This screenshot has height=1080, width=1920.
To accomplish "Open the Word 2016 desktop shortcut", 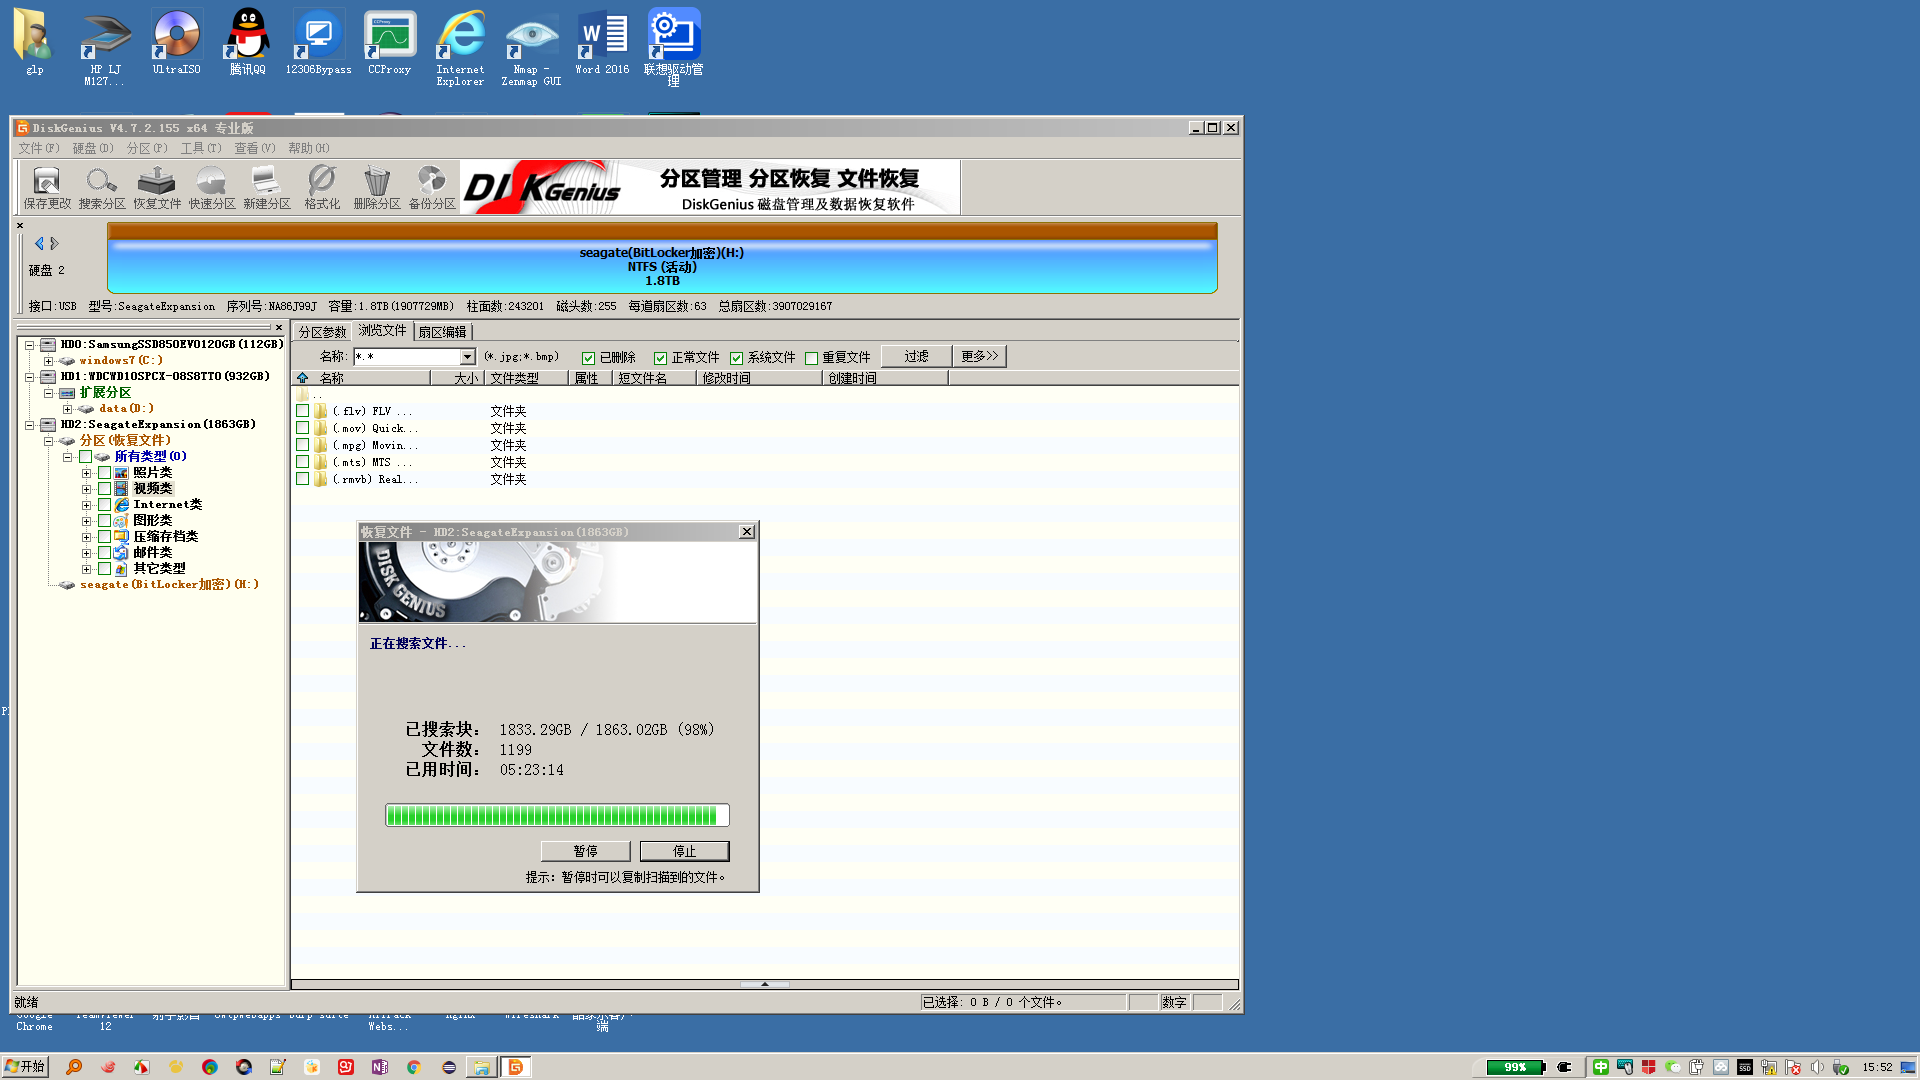I will (603, 43).
